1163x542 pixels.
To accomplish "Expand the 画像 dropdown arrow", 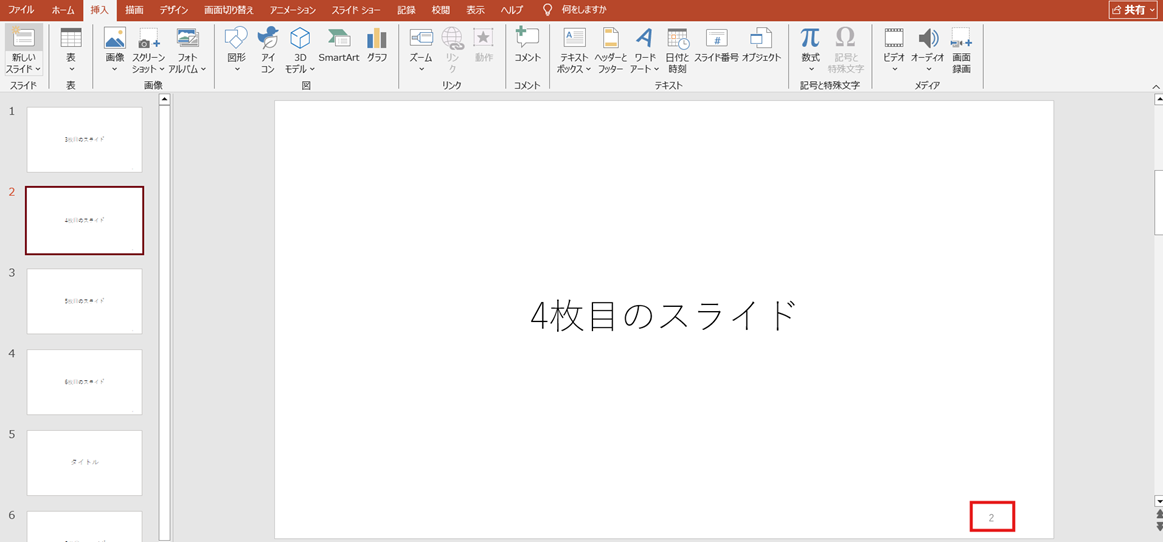I will [x=115, y=69].
